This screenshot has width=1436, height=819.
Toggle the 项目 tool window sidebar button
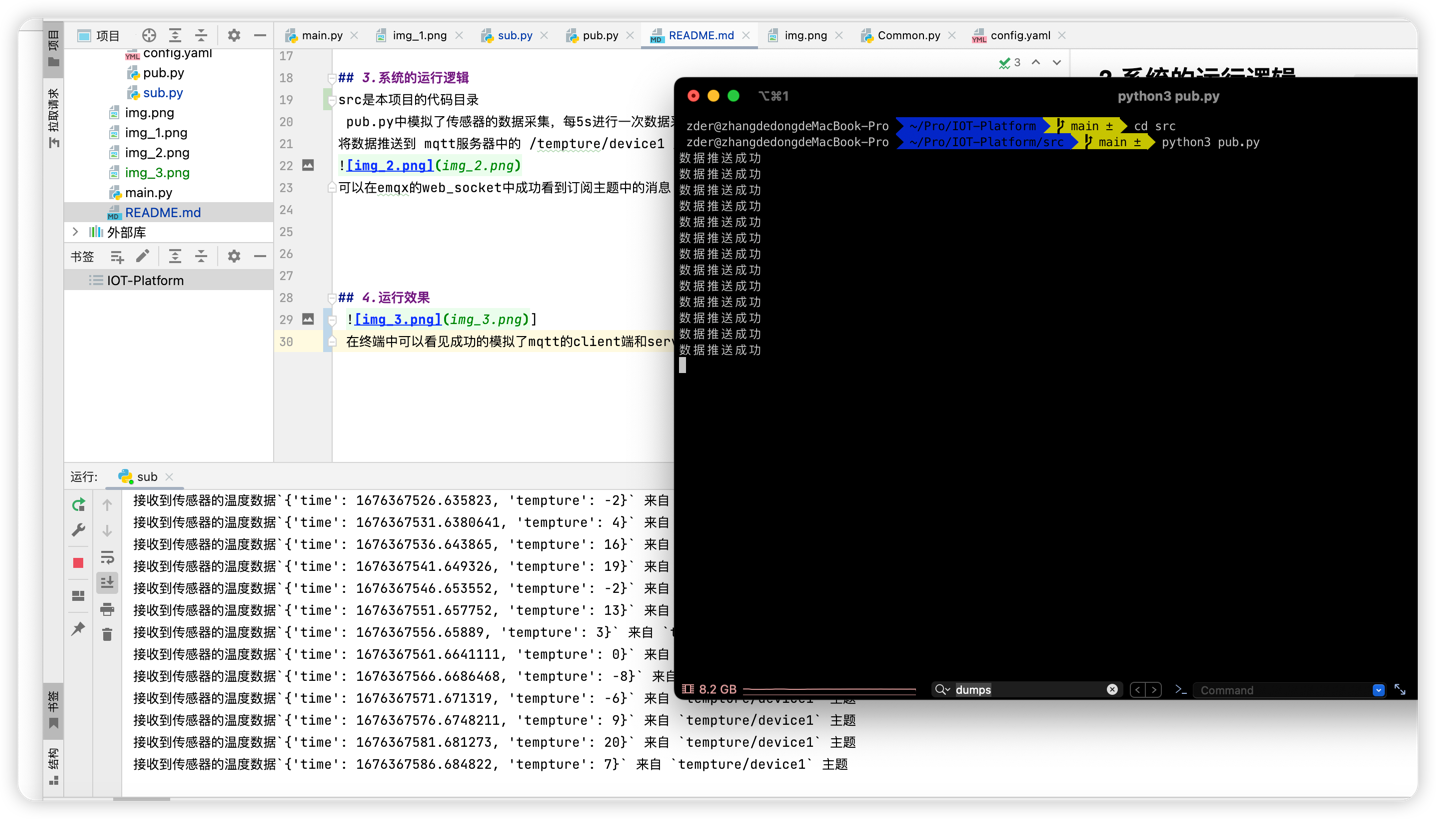click(x=54, y=48)
